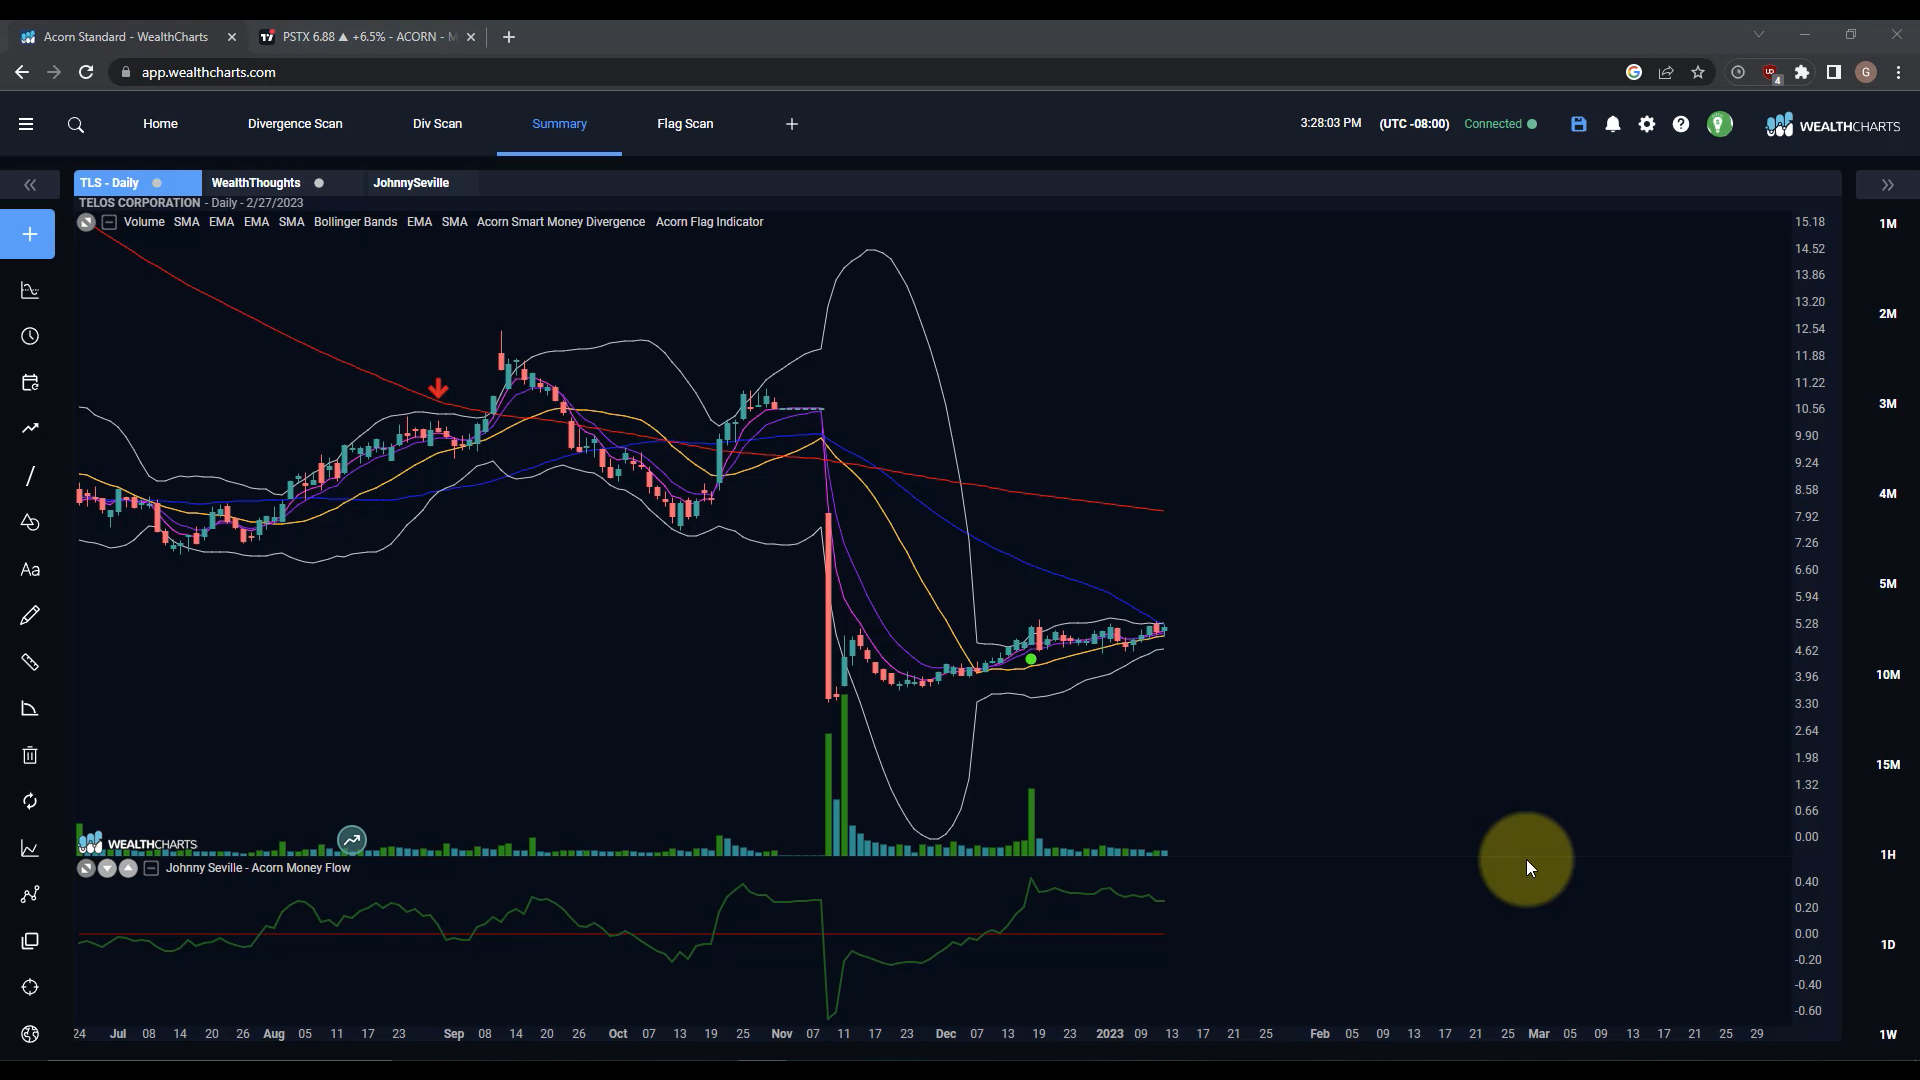Open the hamburger main menu

click(x=26, y=124)
